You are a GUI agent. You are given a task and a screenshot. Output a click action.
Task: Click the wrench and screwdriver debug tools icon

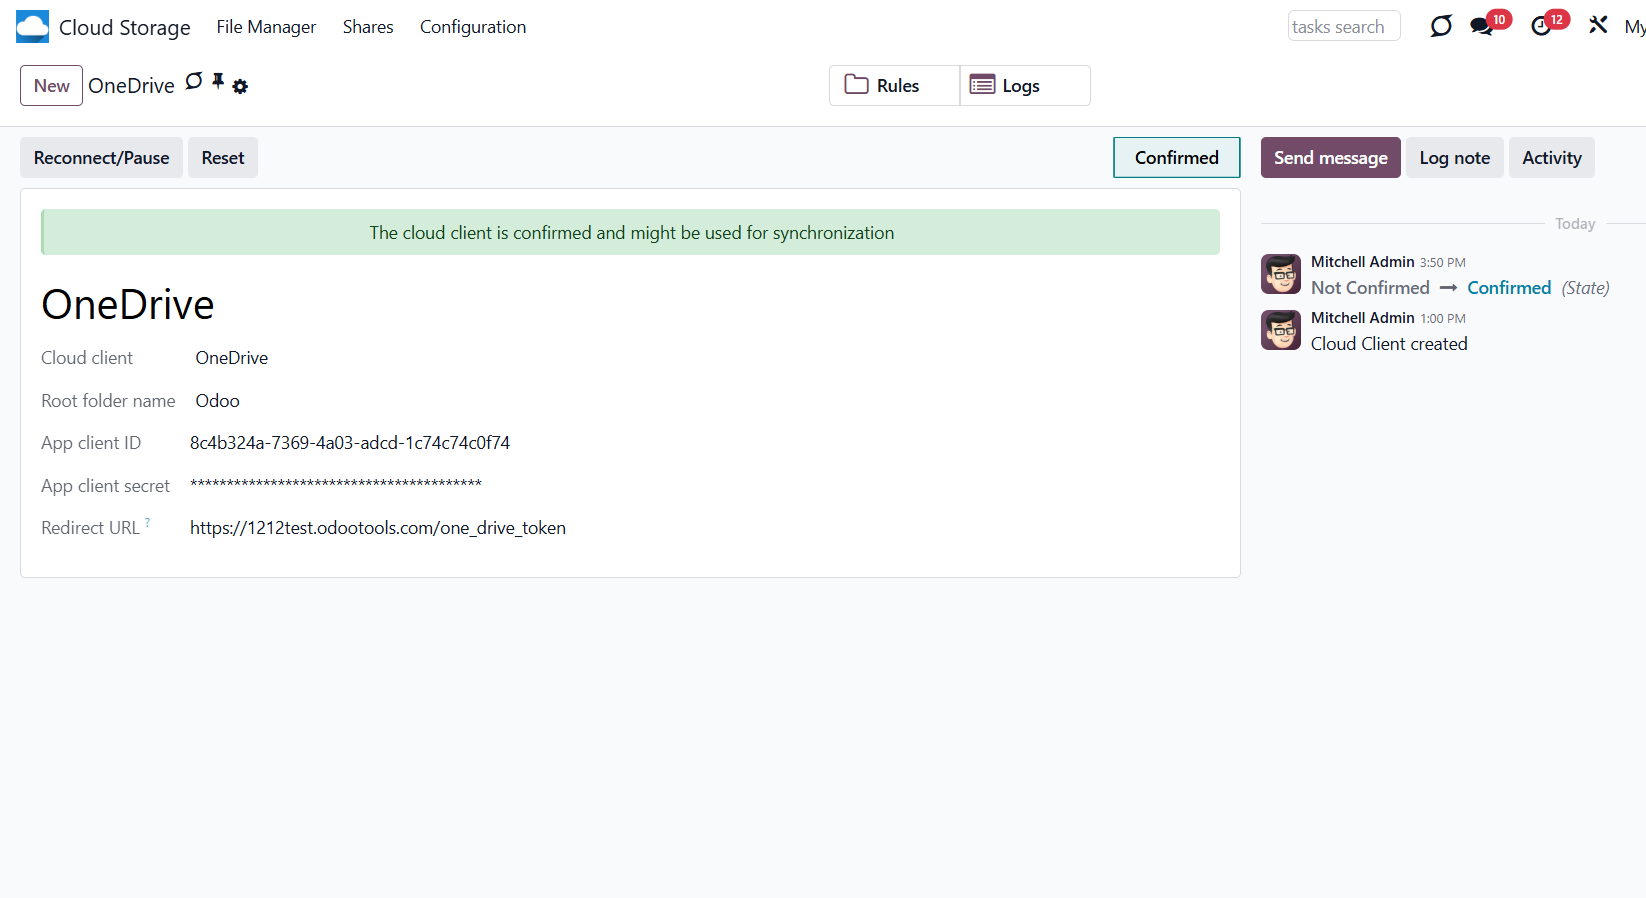[1598, 25]
